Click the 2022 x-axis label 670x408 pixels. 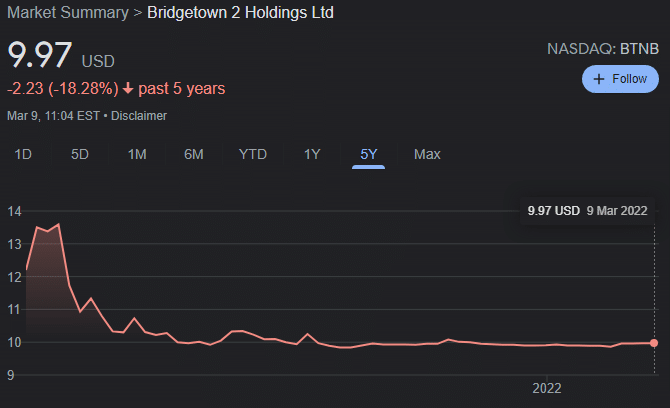tap(547, 388)
